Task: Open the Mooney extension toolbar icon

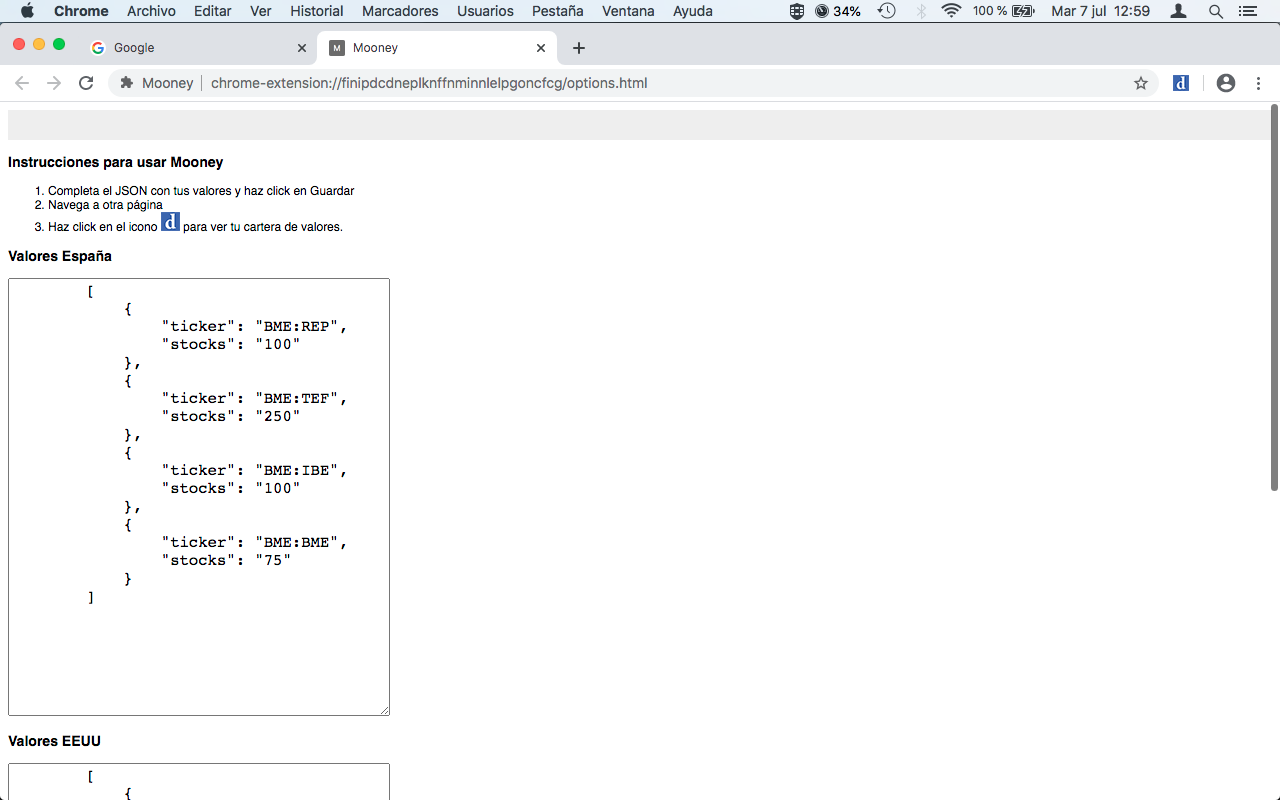Action: coord(1181,83)
